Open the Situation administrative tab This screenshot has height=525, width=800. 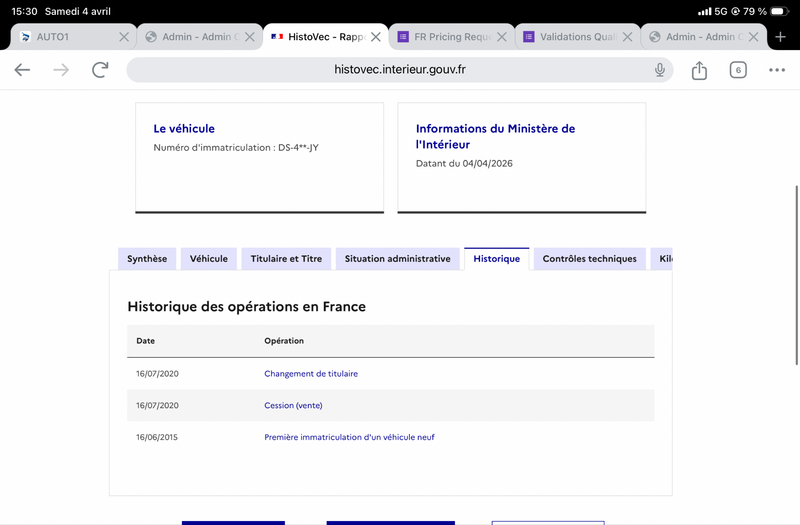coord(397,259)
